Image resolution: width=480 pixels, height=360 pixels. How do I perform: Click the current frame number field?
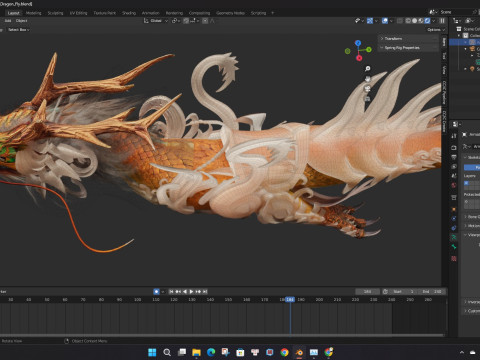(x=367, y=291)
